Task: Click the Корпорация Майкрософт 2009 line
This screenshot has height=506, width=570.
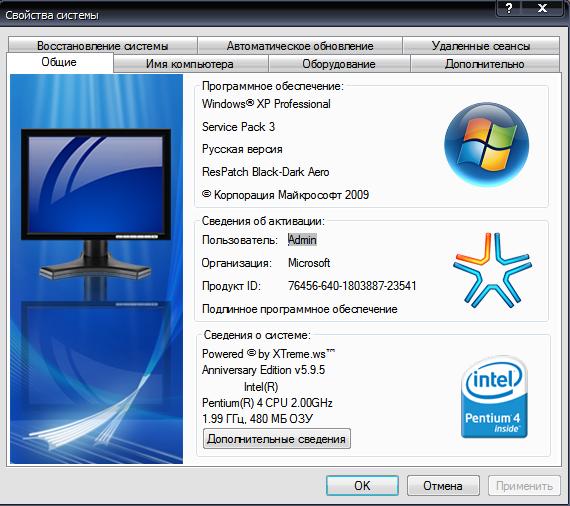Action: (285, 195)
